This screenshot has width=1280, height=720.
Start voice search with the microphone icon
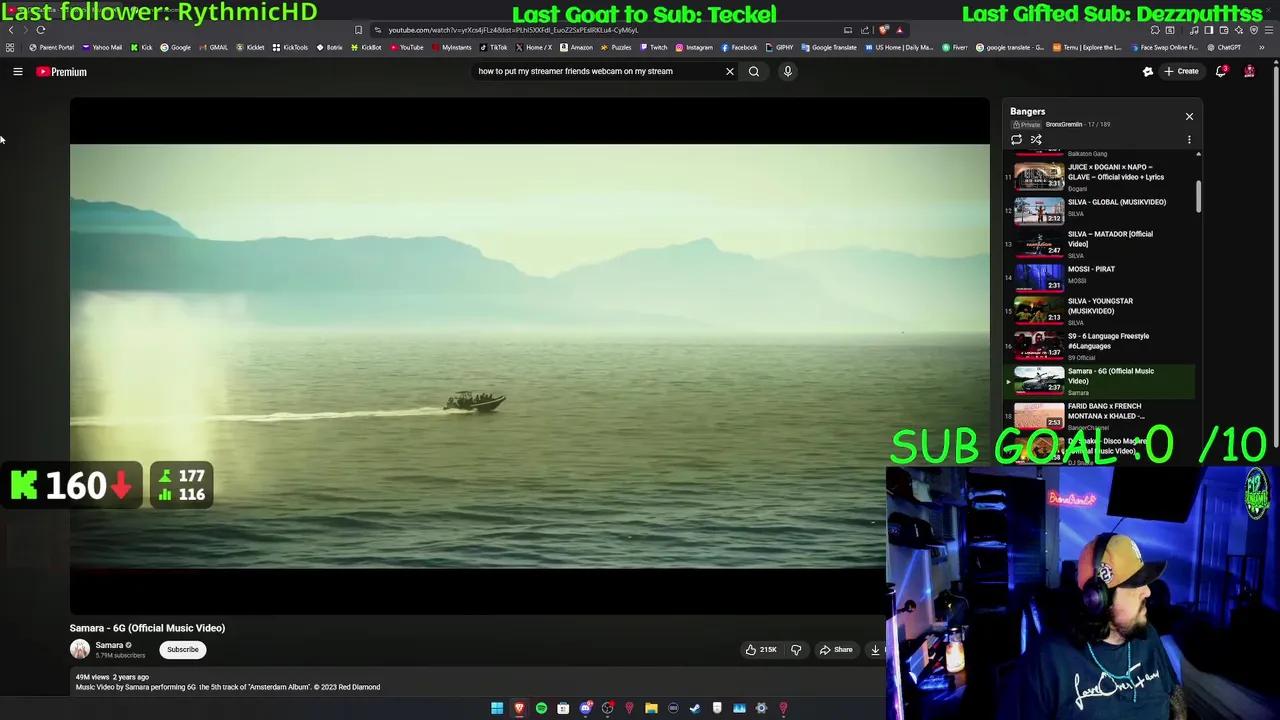tap(787, 71)
